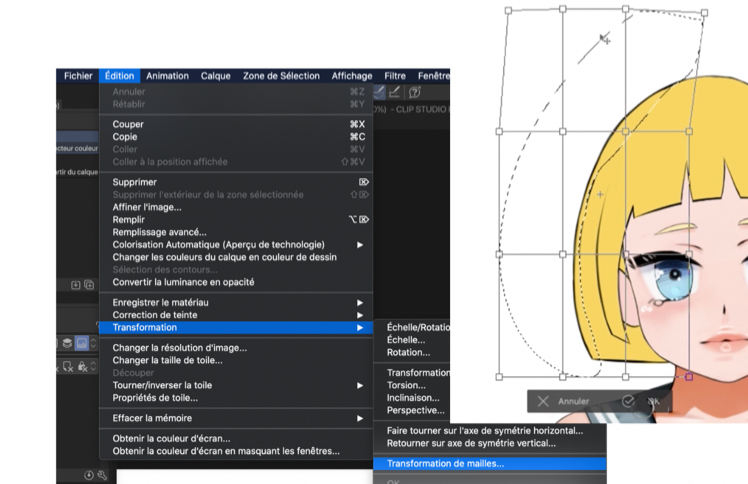This screenshot has height=484, width=748.
Task: Click the help speech-bubble icon in toolbar
Action: tap(414, 93)
